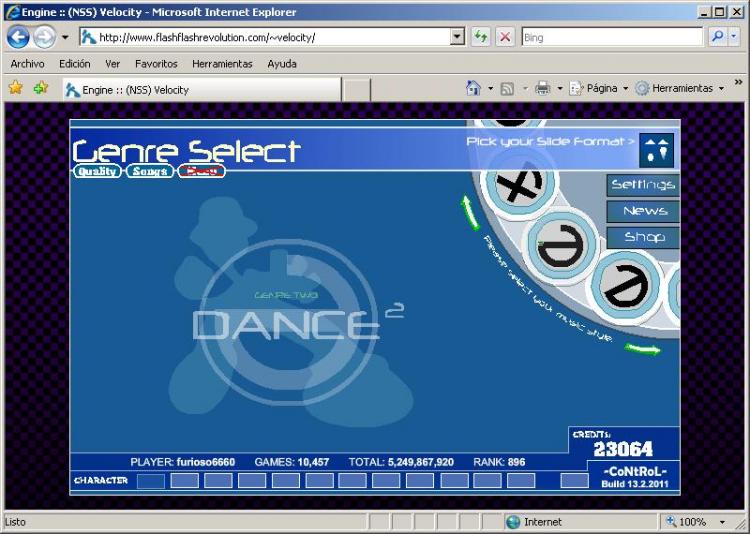The height and width of the screenshot is (534, 750).
Task: Open the Archivo menu
Action: point(27,64)
